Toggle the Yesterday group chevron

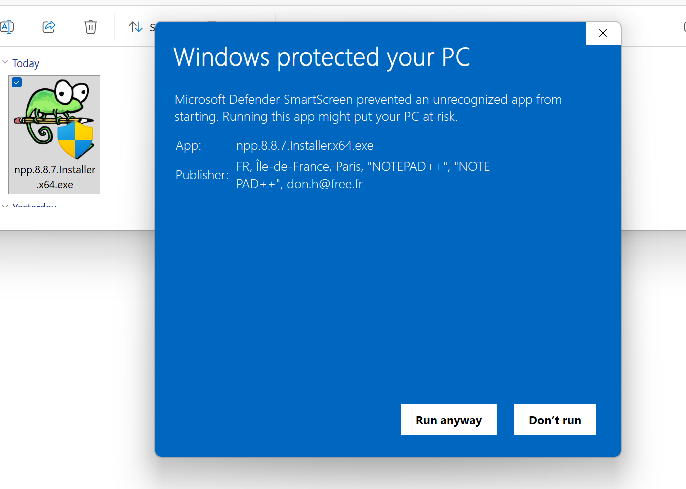click(5, 207)
